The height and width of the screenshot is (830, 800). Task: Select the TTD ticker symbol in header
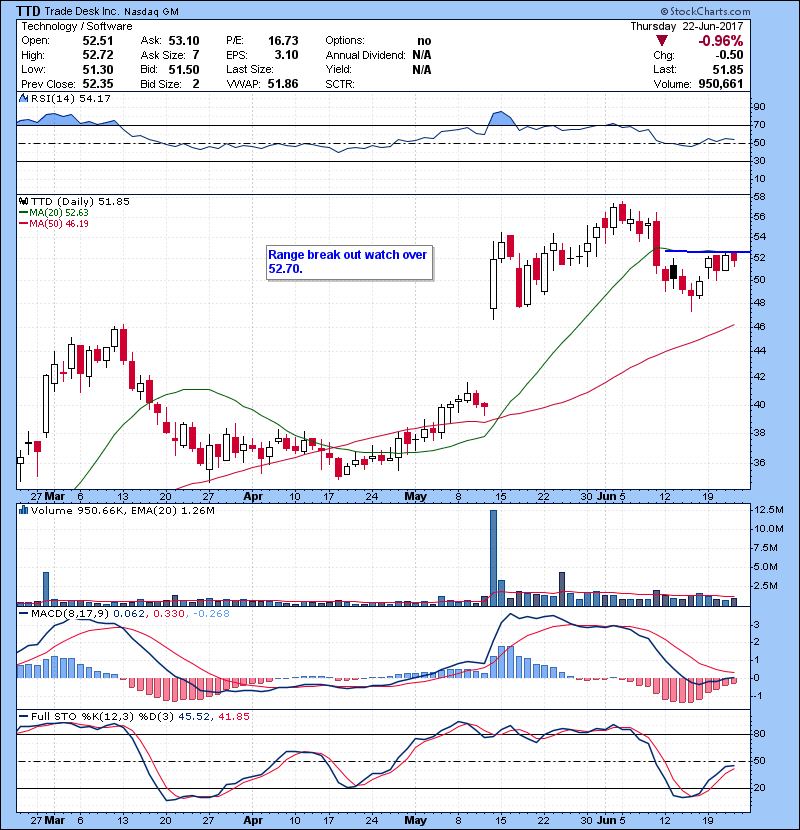click(x=28, y=11)
